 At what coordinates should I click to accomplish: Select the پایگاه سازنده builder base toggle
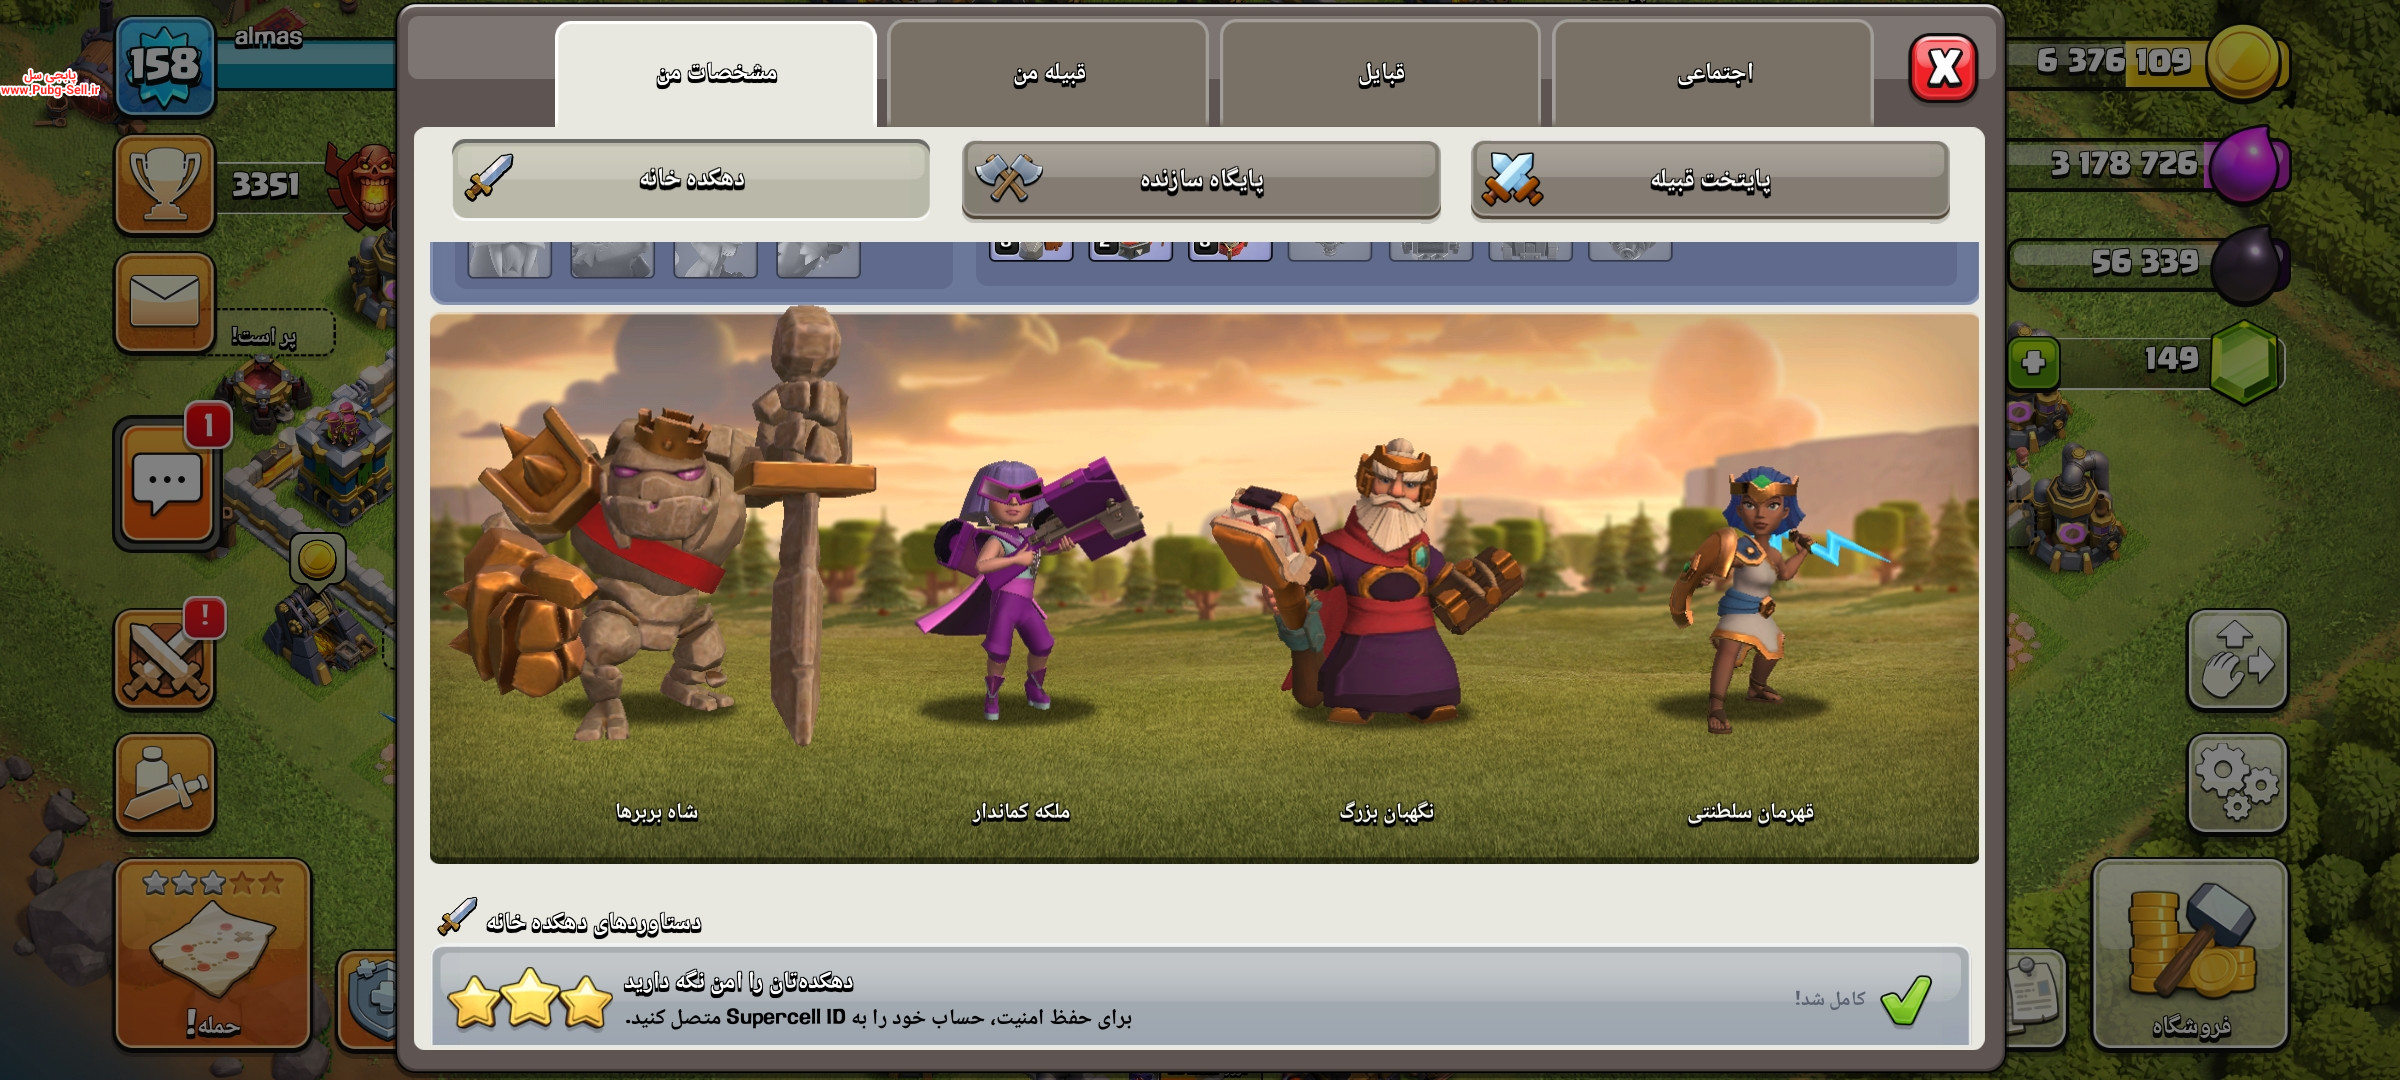coord(1200,179)
